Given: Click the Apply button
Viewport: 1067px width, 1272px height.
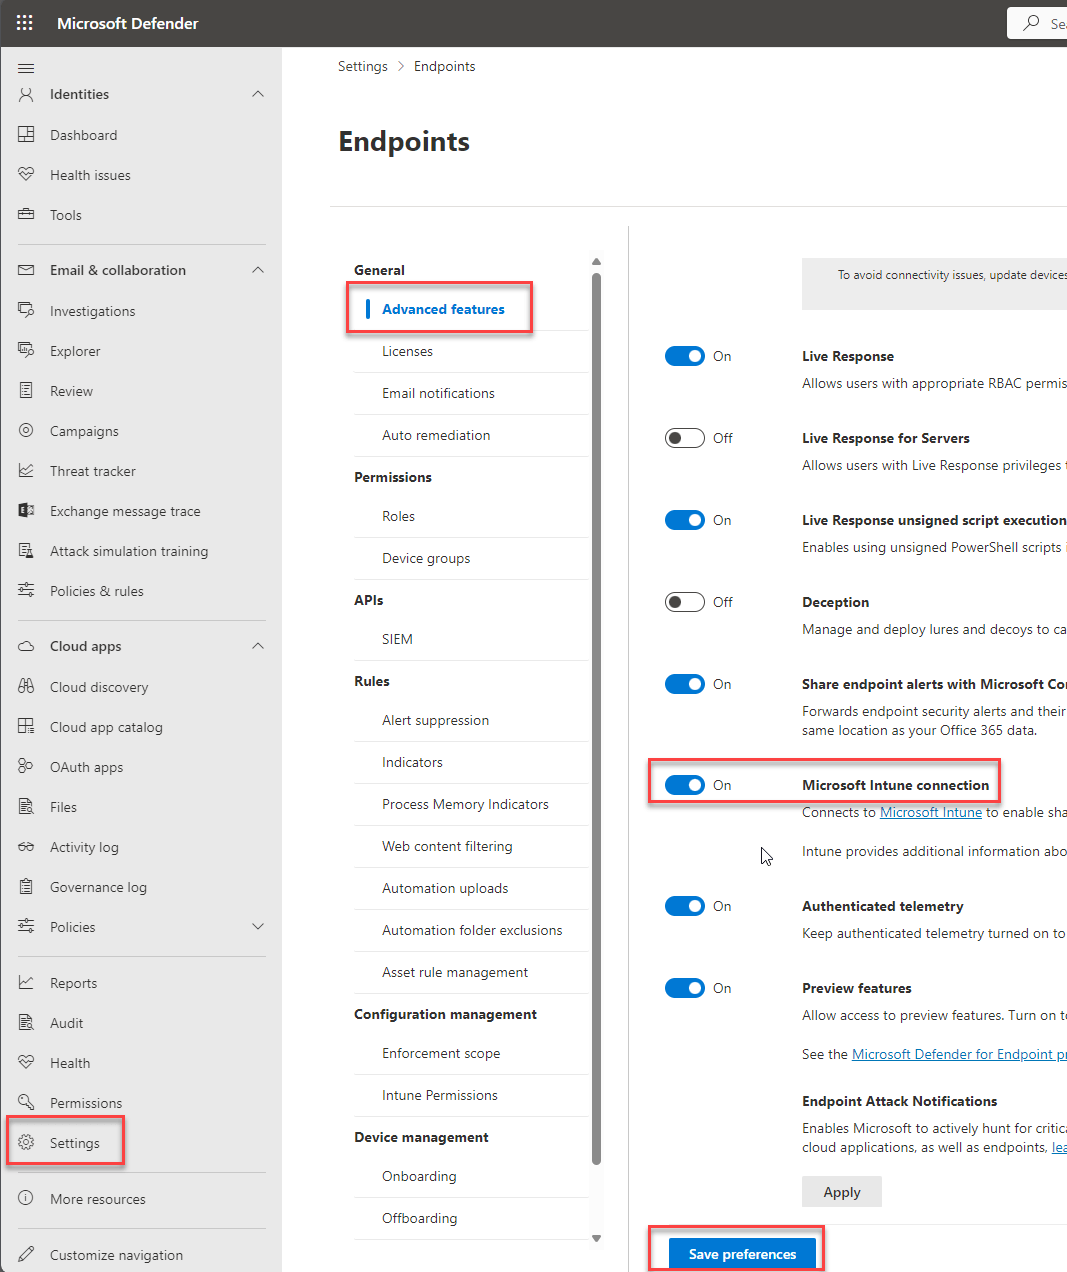Looking at the screenshot, I should coord(842,1192).
